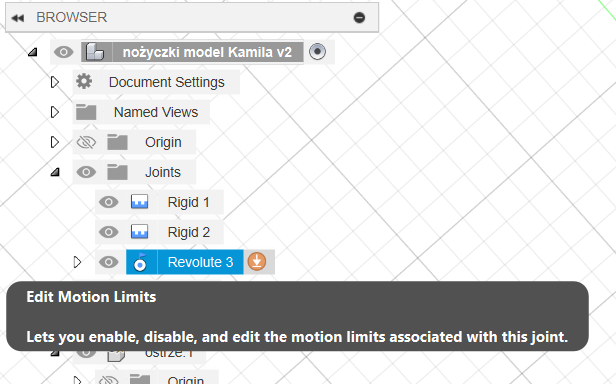The image size is (616, 384).
Task: Click the Edit Motion Limits icon beside Revolute 3
Action: pyautogui.click(x=257, y=262)
